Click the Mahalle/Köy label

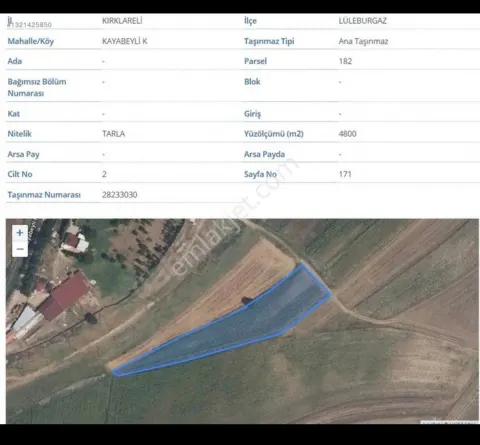point(31,41)
